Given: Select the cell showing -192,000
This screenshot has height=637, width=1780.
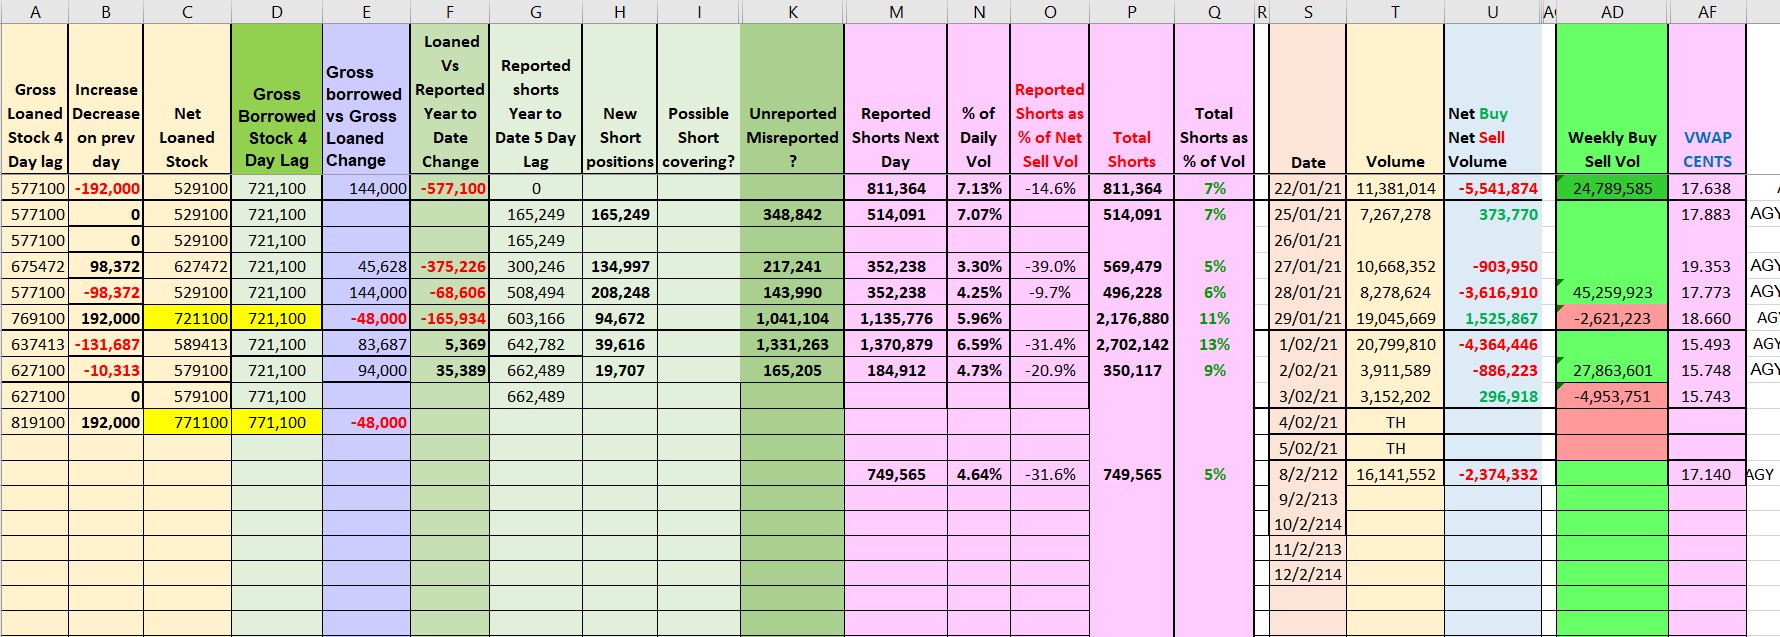Looking at the screenshot, I should tap(105, 188).
